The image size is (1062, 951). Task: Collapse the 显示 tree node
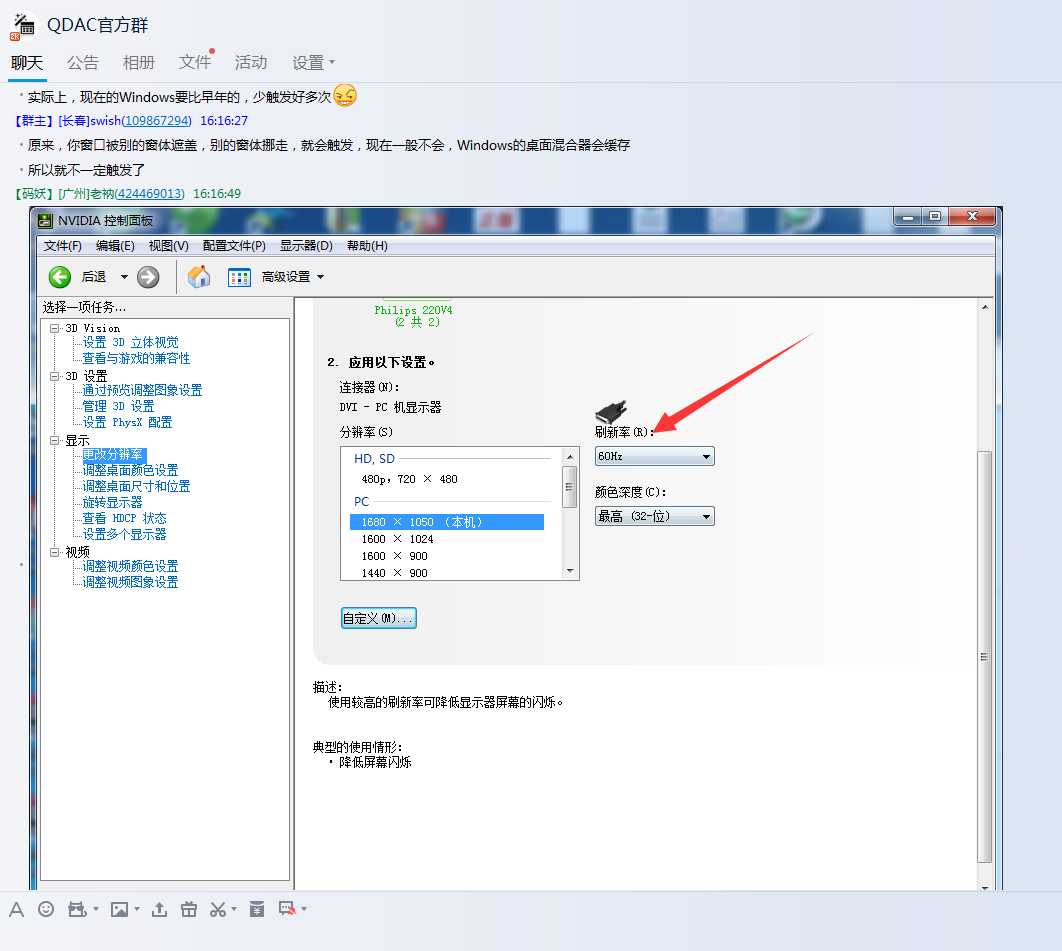click(x=54, y=440)
